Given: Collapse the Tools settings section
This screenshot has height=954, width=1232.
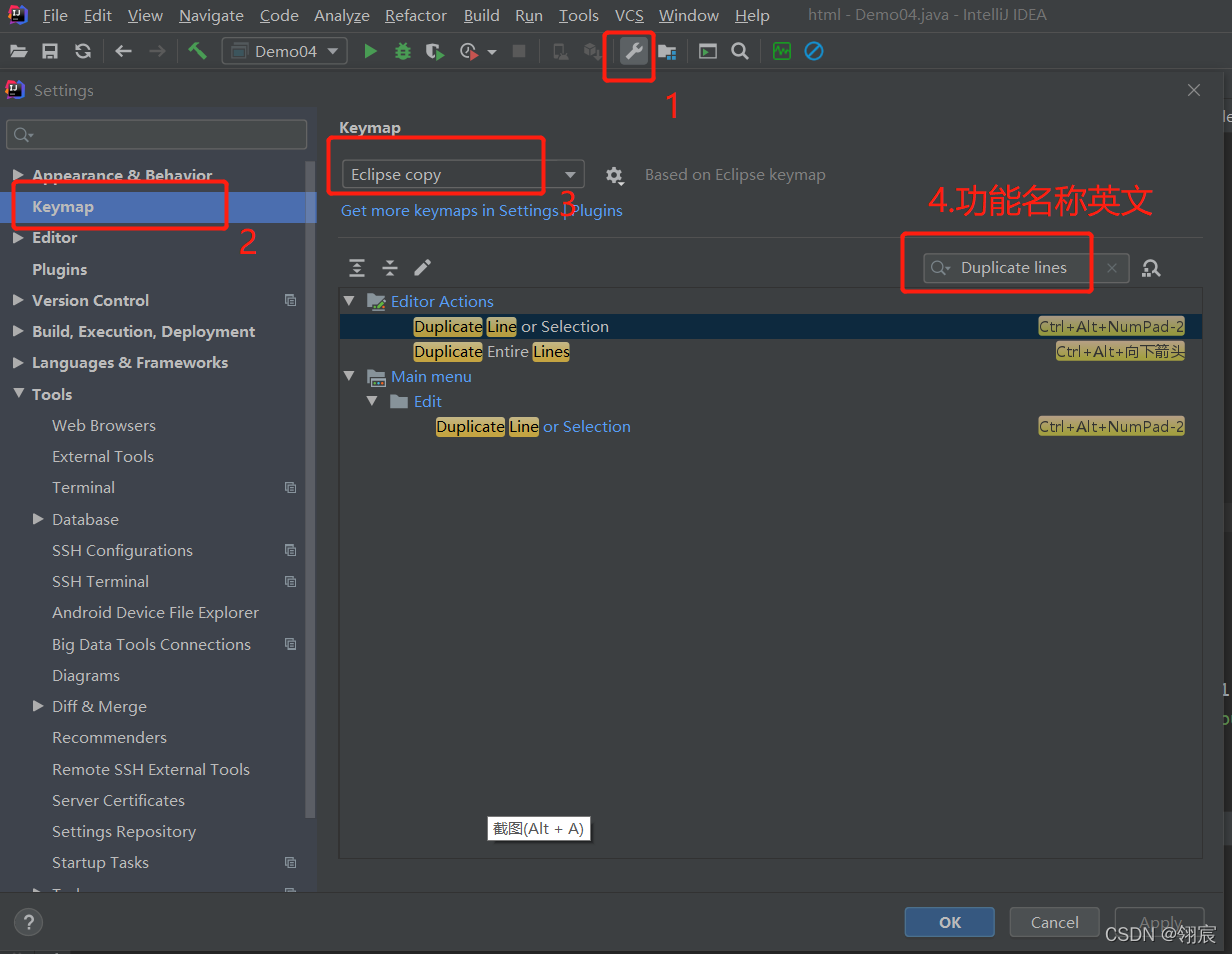Looking at the screenshot, I should 18,394.
